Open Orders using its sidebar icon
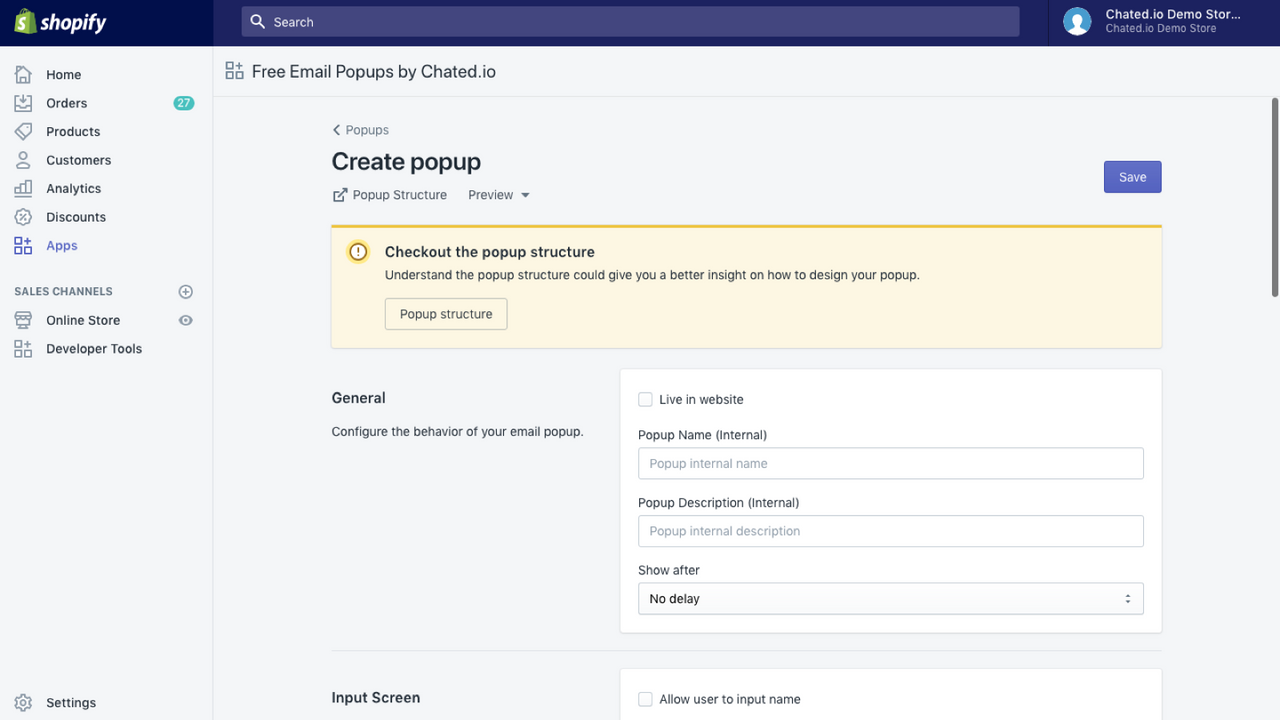 [x=22, y=102]
